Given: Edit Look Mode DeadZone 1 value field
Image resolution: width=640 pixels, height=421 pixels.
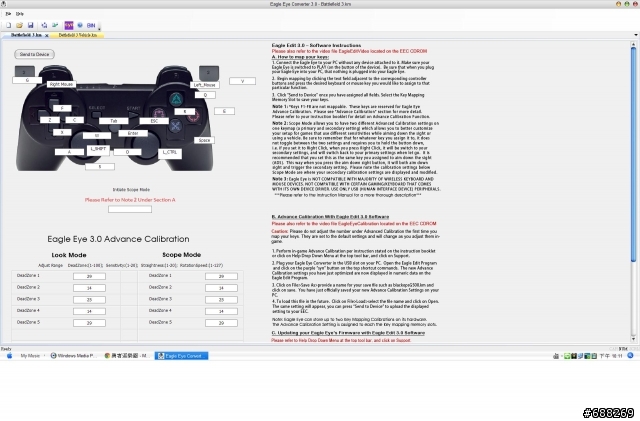Looking at the screenshot, I should [89, 276].
